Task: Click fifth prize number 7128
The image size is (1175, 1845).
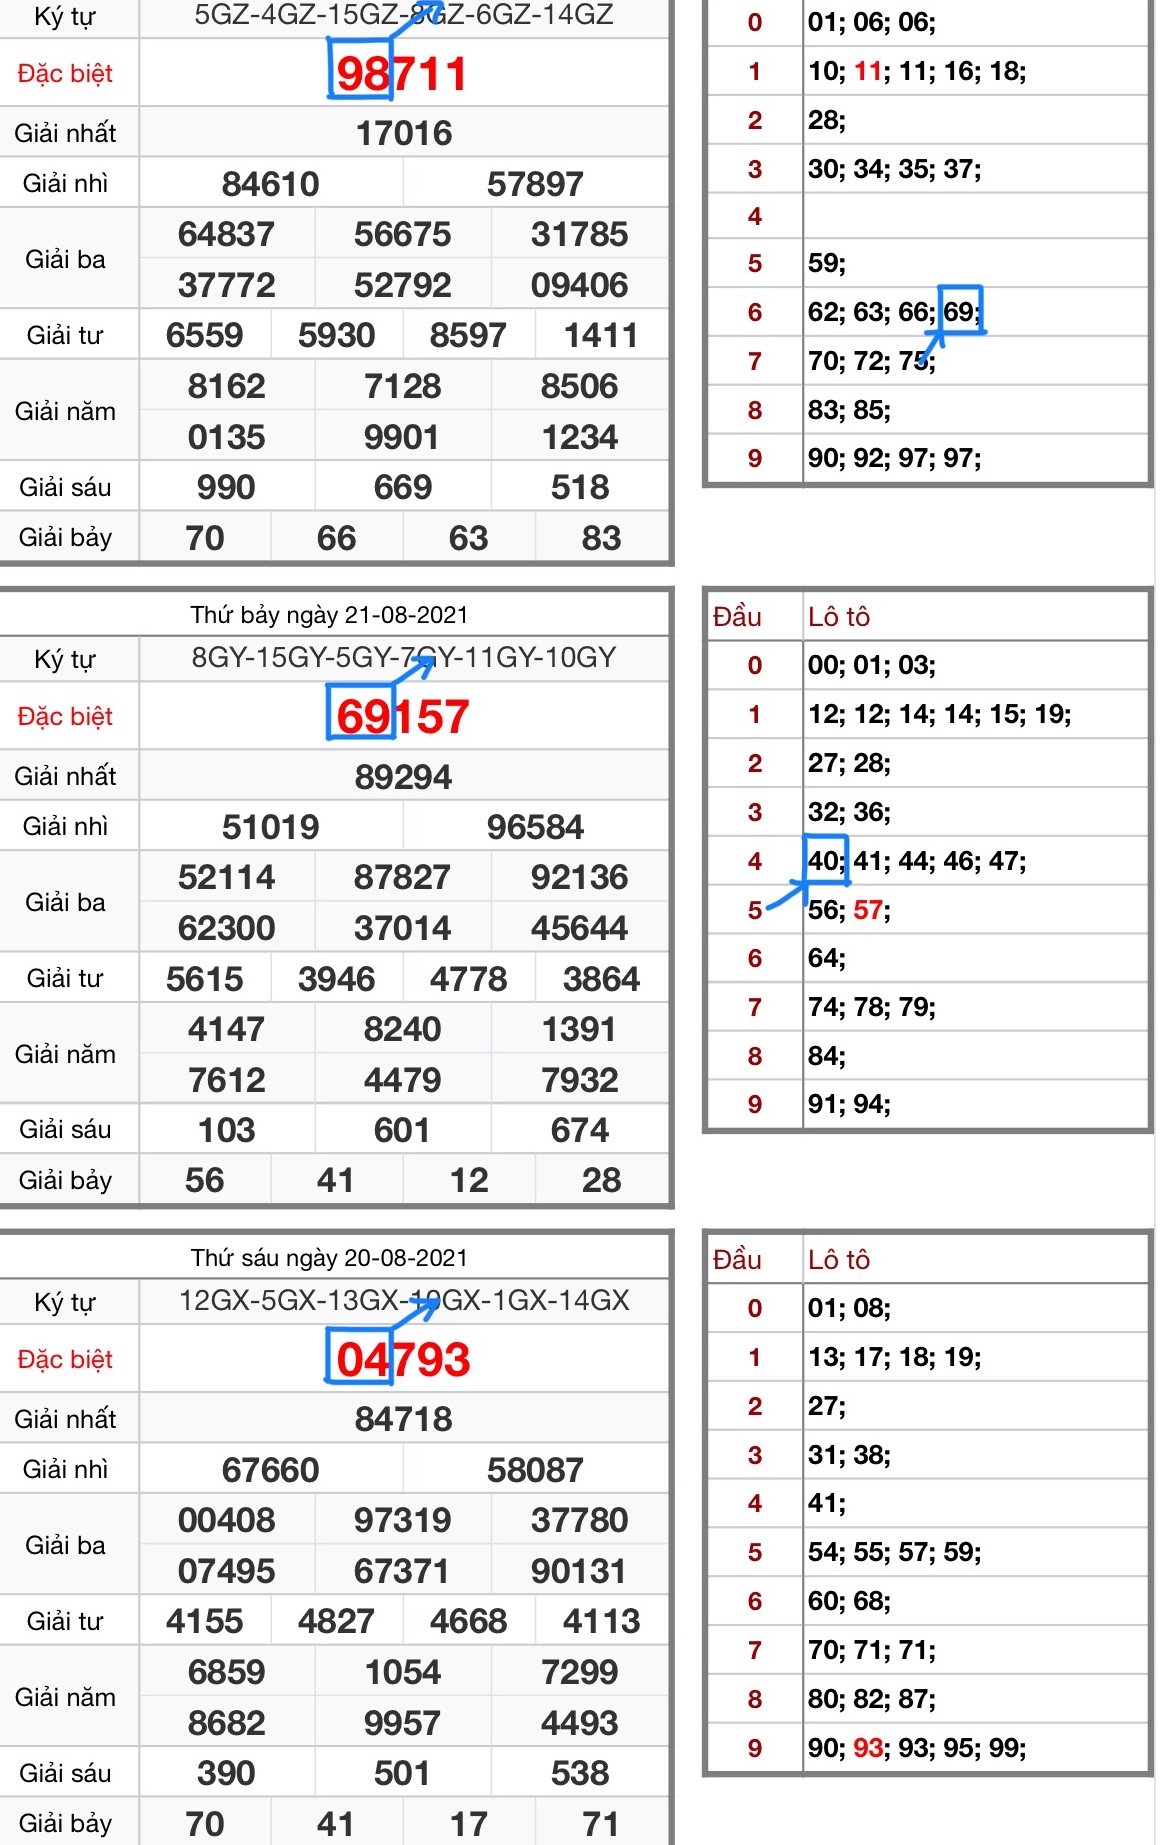Action: 403,386
